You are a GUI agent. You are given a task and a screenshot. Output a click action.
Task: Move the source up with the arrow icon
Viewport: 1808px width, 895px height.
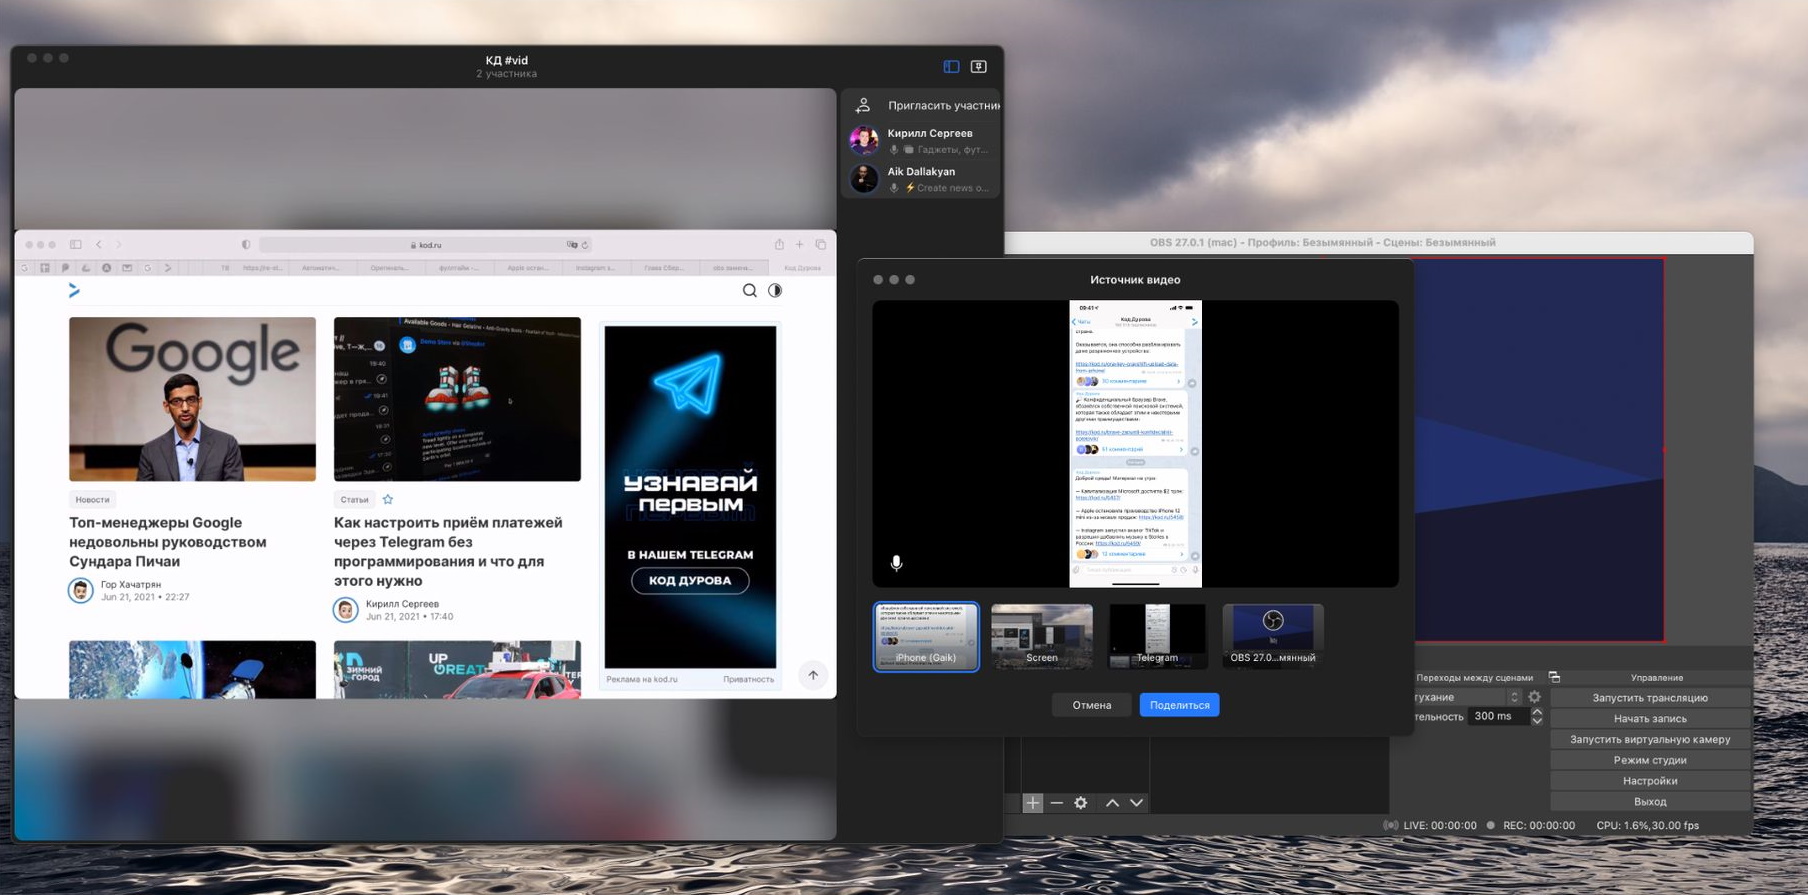coord(1112,803)
